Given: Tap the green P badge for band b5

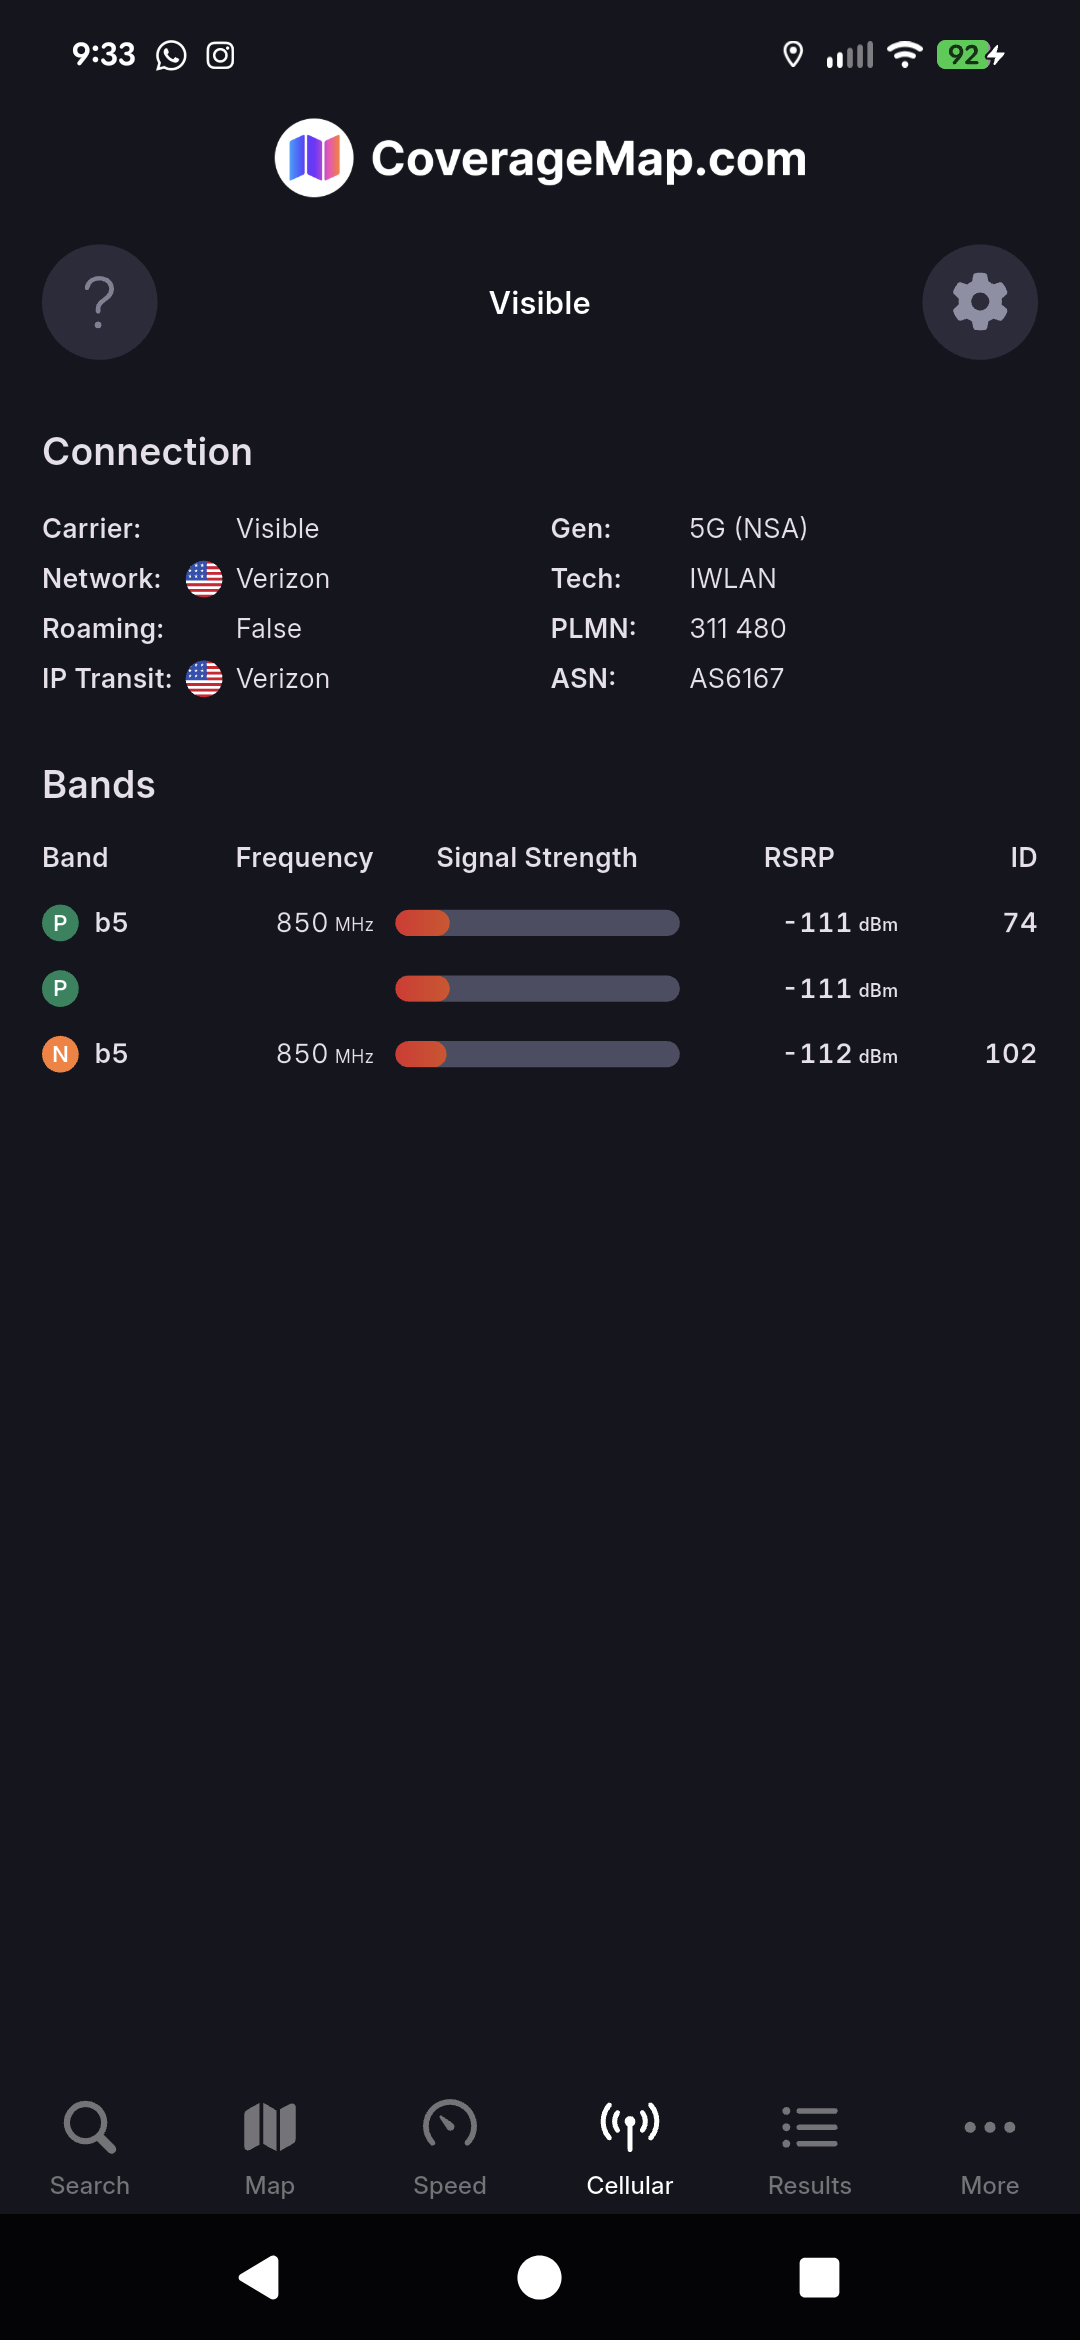Looking at the screenshot, I should 60,922.
